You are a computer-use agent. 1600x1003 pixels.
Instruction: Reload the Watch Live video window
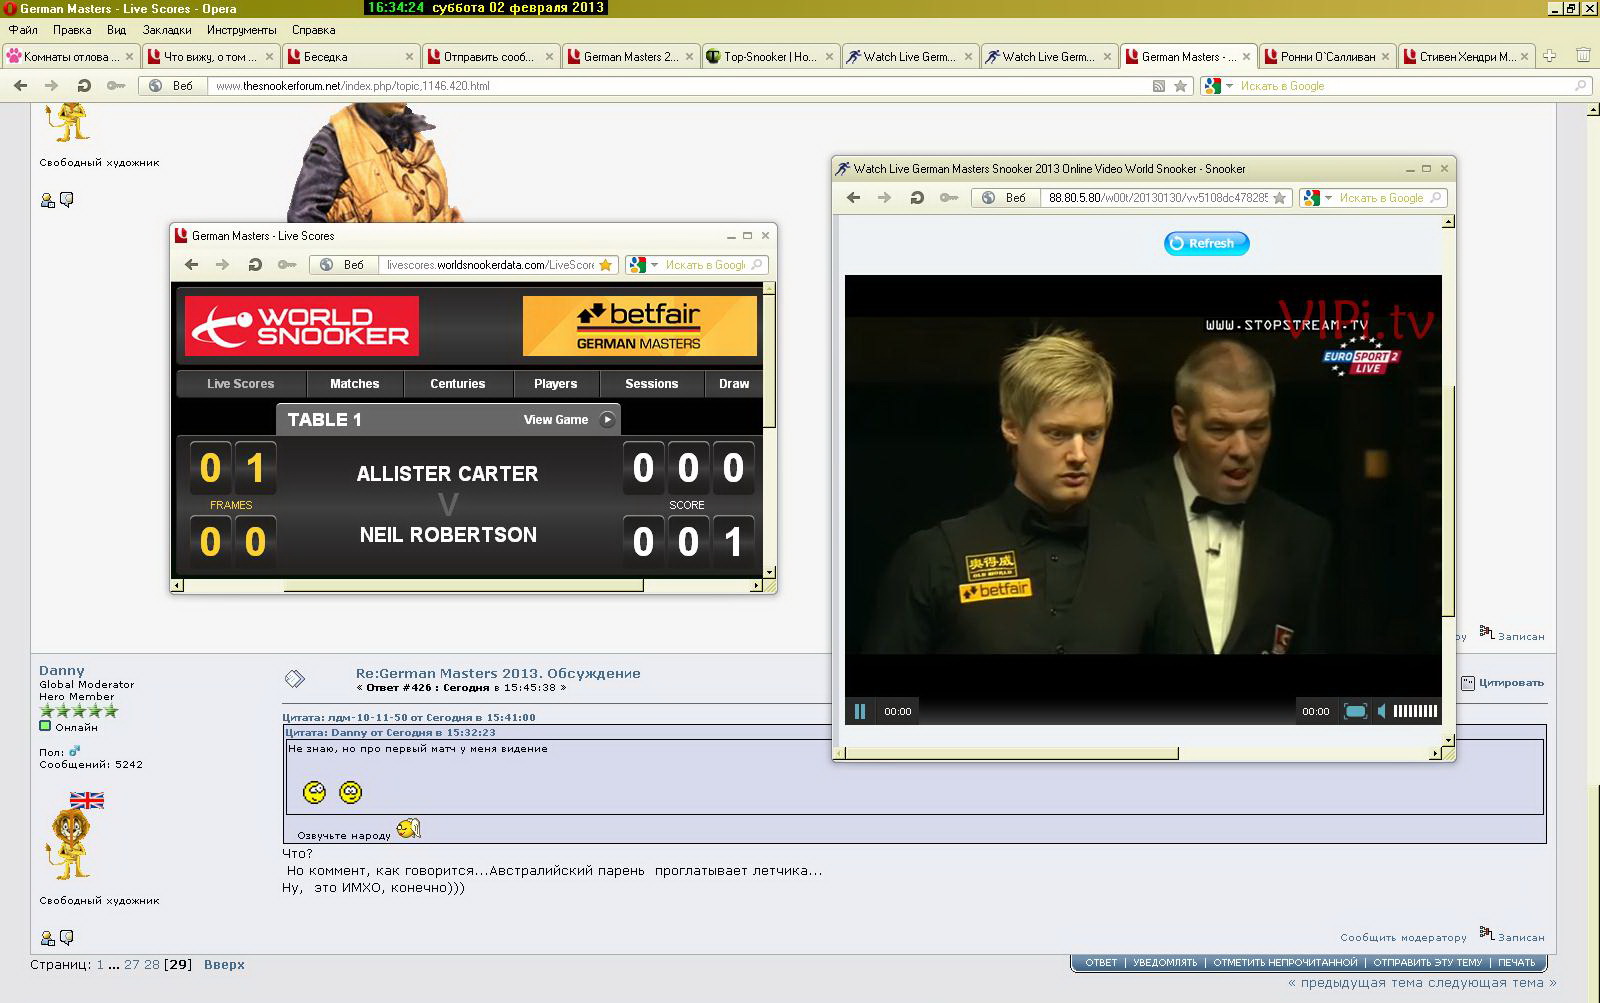click(917, 198)
